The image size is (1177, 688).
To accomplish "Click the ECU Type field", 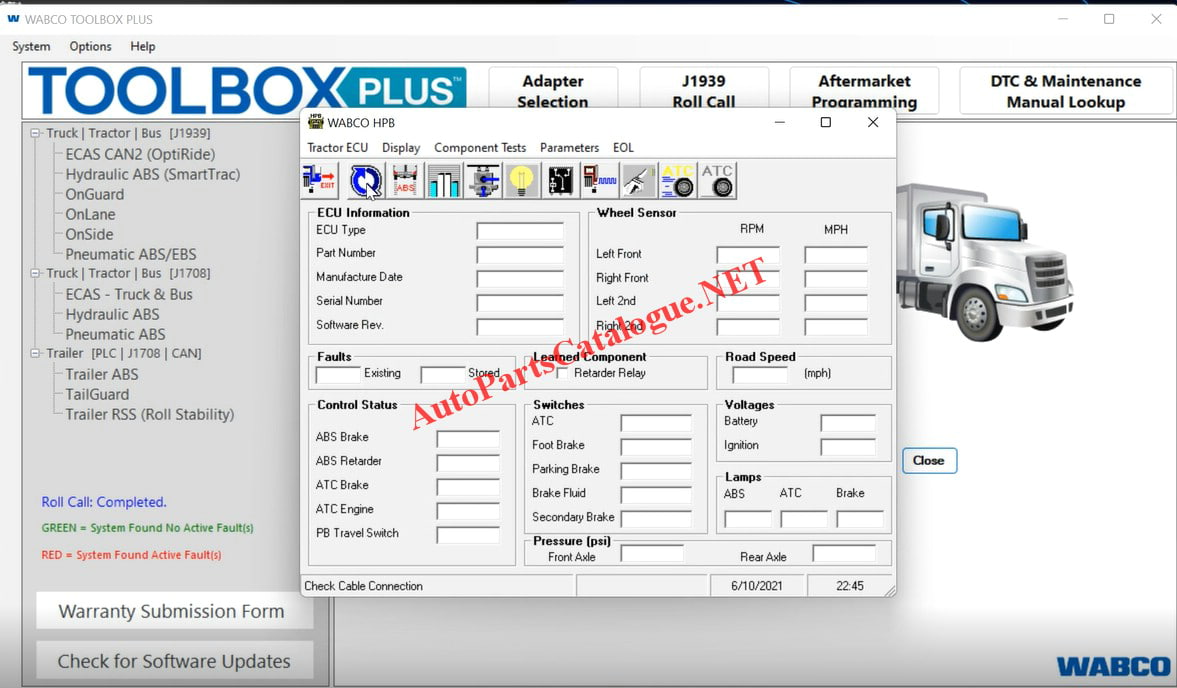I will (x=519, y=231).
